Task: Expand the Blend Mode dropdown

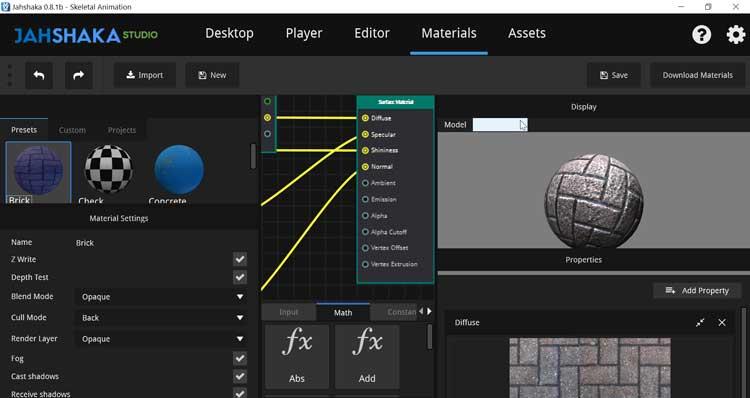Action: 161,297
